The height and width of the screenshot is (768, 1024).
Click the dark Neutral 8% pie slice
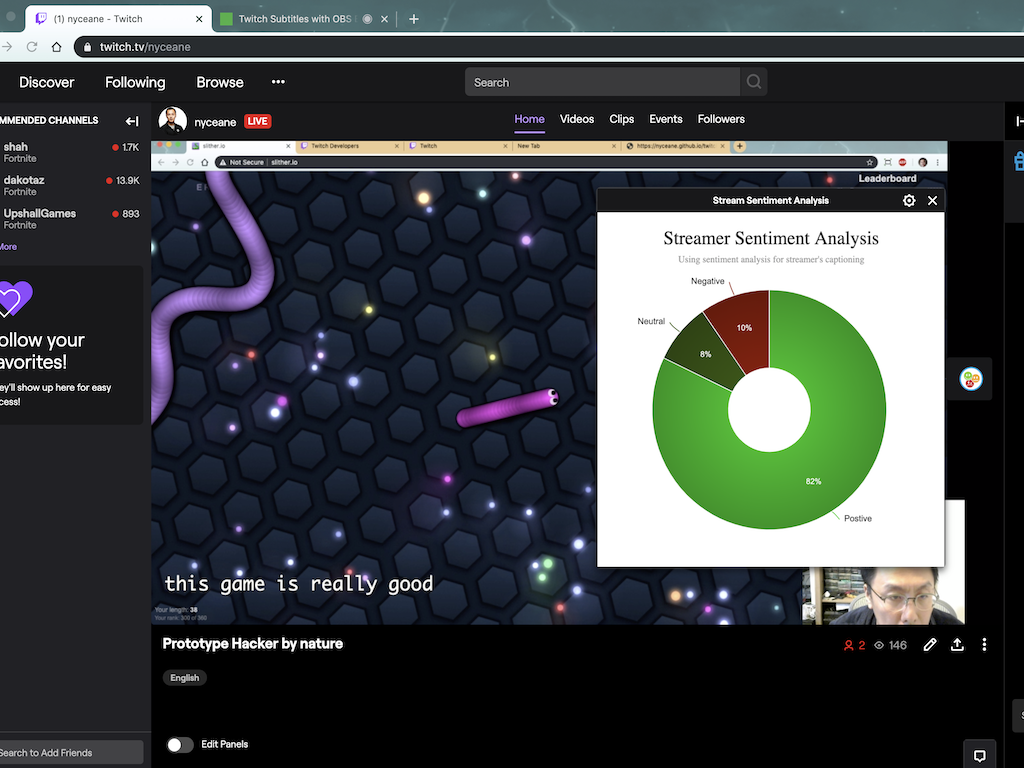705,354
